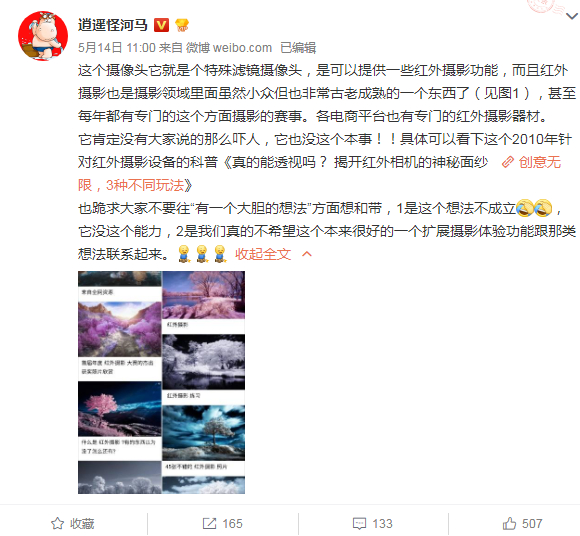The height and width of the screenshot is (536, 580).
Task: Click the star favorite icon
Action: point(57,523)
